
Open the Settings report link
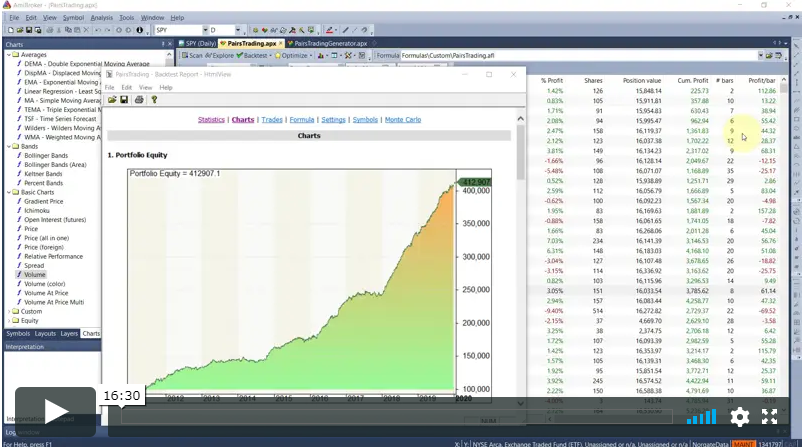333,120
